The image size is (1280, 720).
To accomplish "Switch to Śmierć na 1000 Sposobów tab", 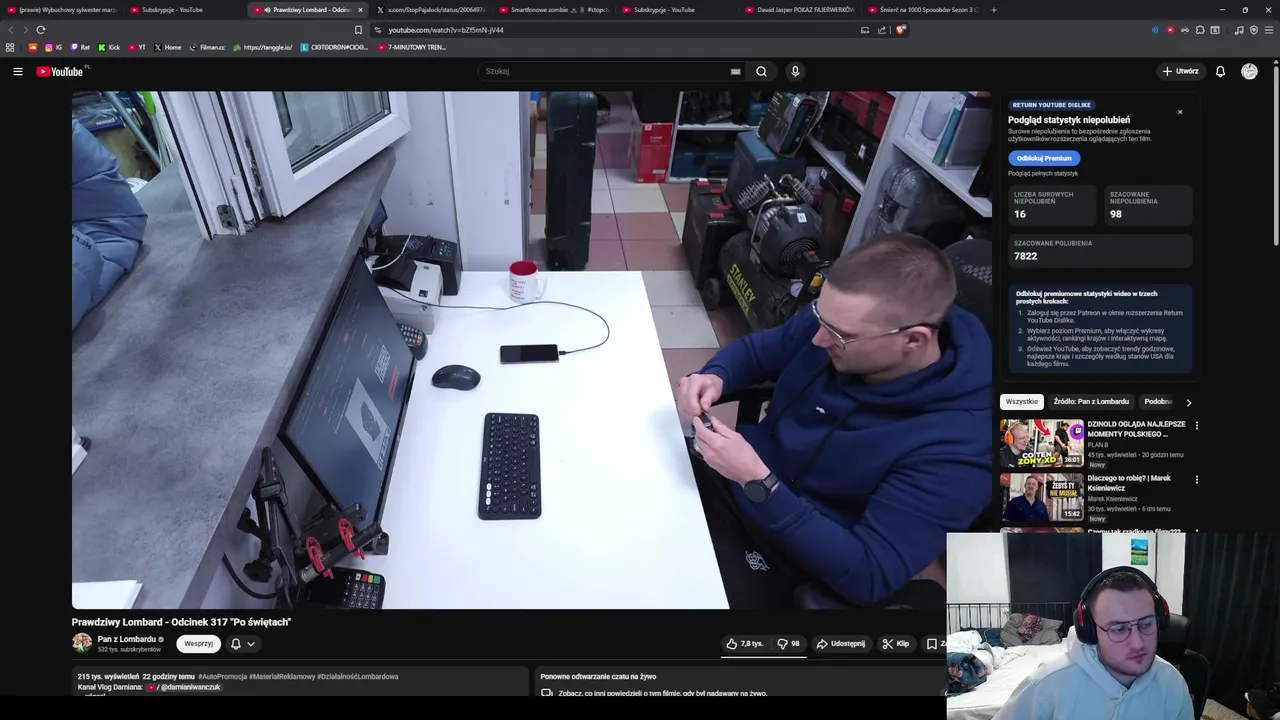I will click(923, 10).
